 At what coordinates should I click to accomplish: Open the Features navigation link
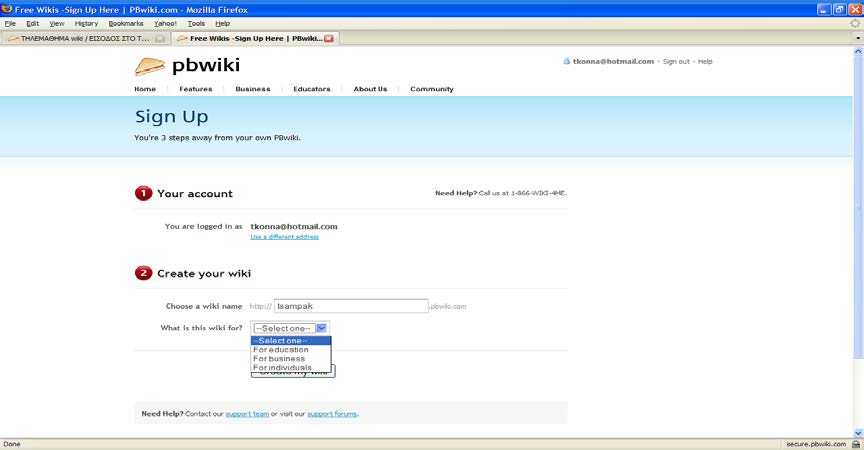click(196, 89)
